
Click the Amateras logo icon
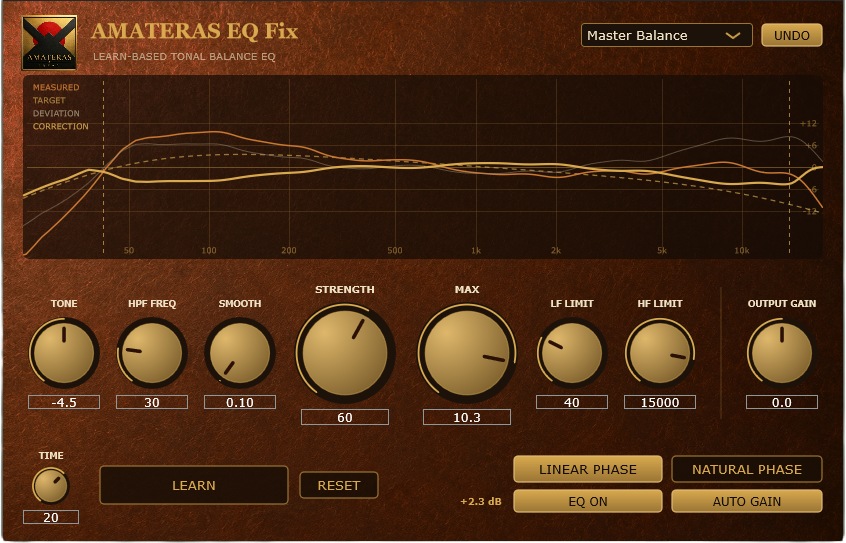(x=49, y=43)
